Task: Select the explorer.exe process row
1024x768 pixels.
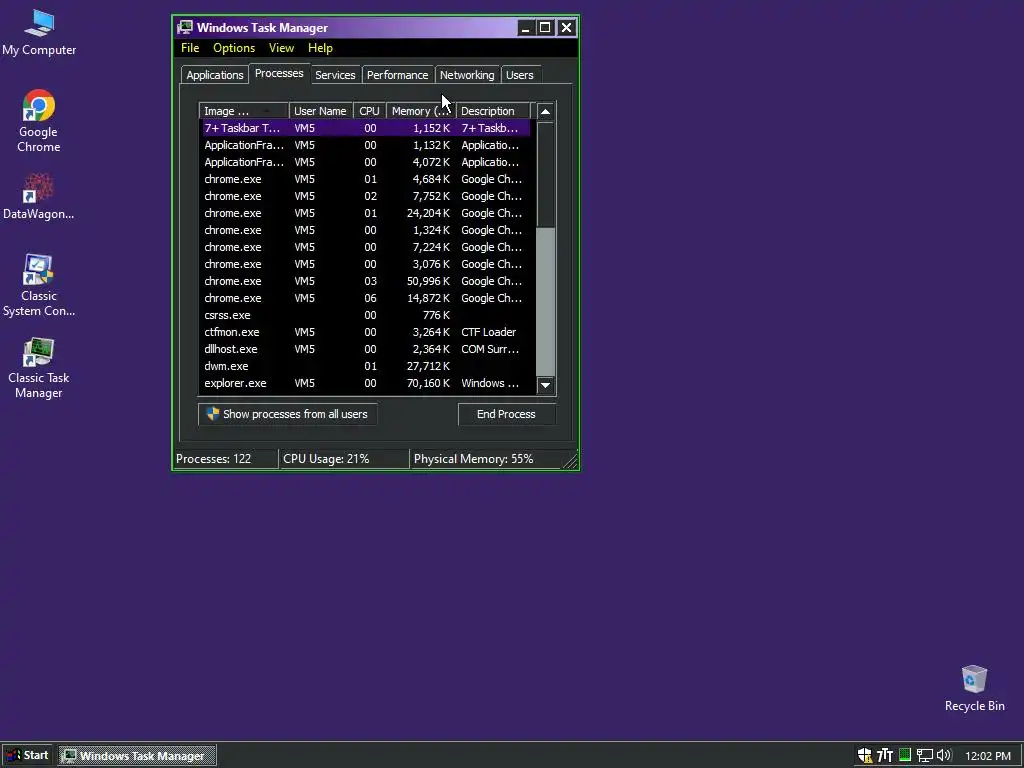Action: 366,383
